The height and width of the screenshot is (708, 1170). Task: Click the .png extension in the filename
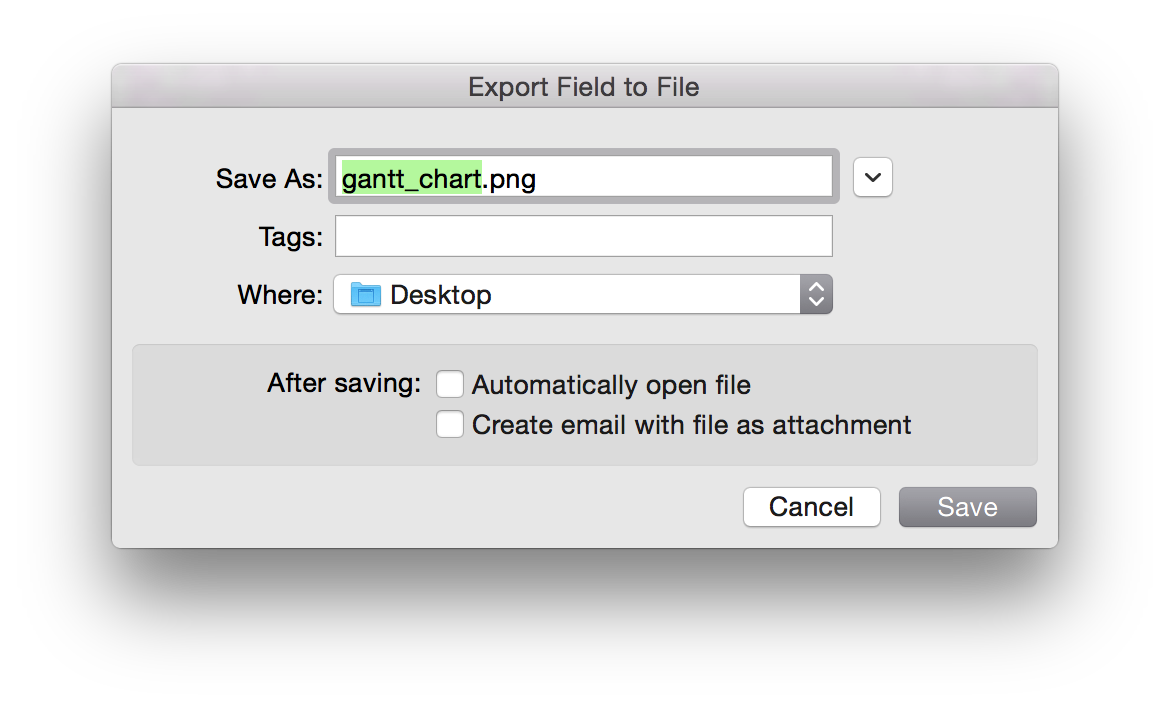pos(509,178)
